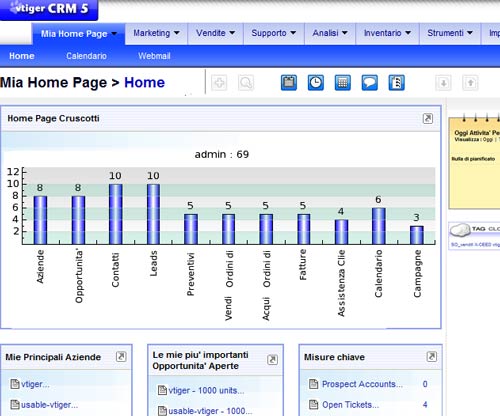
Task: Open usable-vtiger - 1000 opportunity link
Action: (x=210, y=411)
